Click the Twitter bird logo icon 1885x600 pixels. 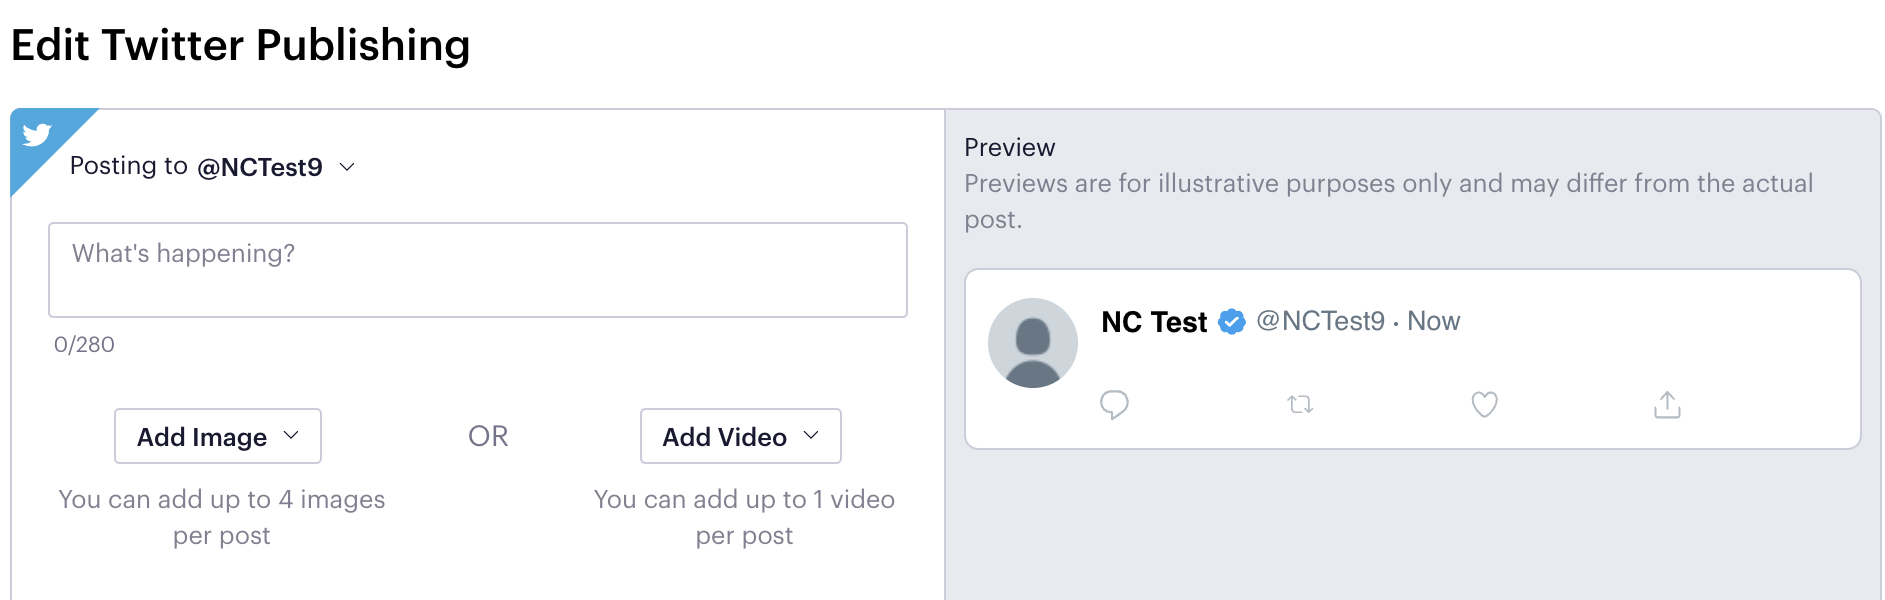coord(37,134)
